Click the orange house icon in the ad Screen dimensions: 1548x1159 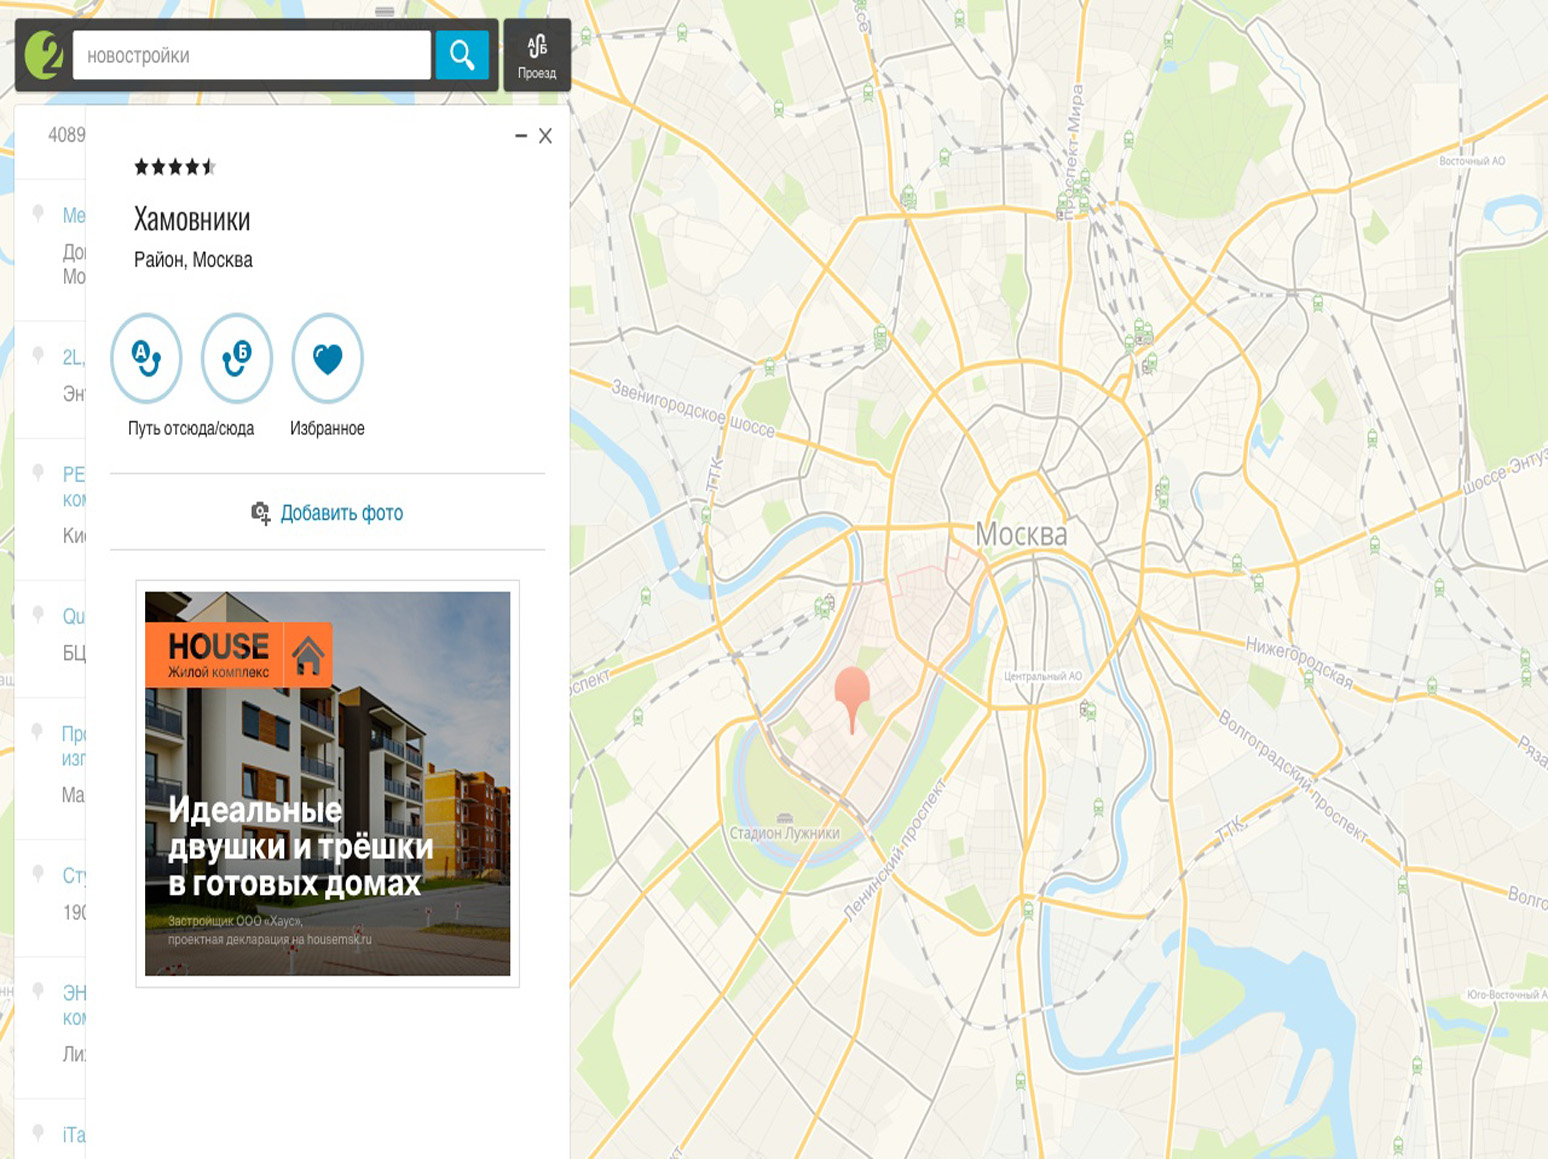click(x=308, y=656)
